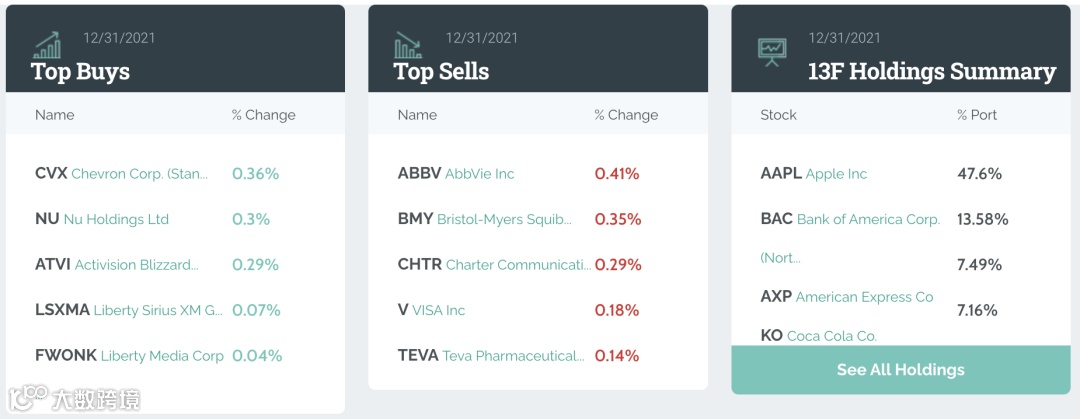The width and height of the screenshot is (1080, 419).
Task: Click the KO Coca Cola Co. holding
Action: click(818, 336)
